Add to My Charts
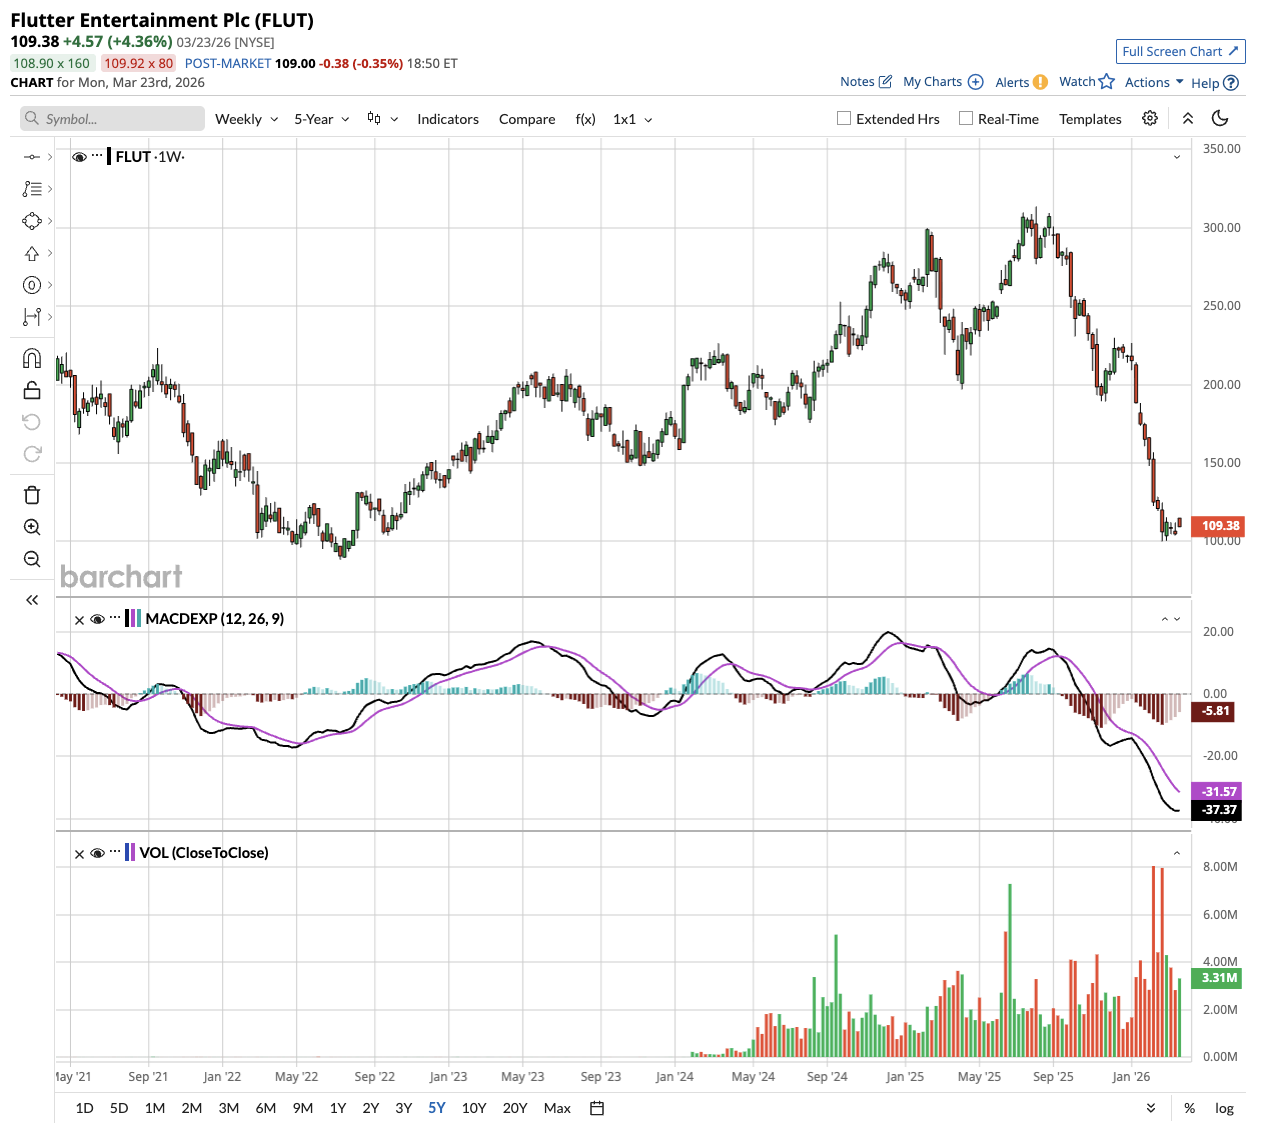Viewport: 1288px width, 1138px height. 943,82
